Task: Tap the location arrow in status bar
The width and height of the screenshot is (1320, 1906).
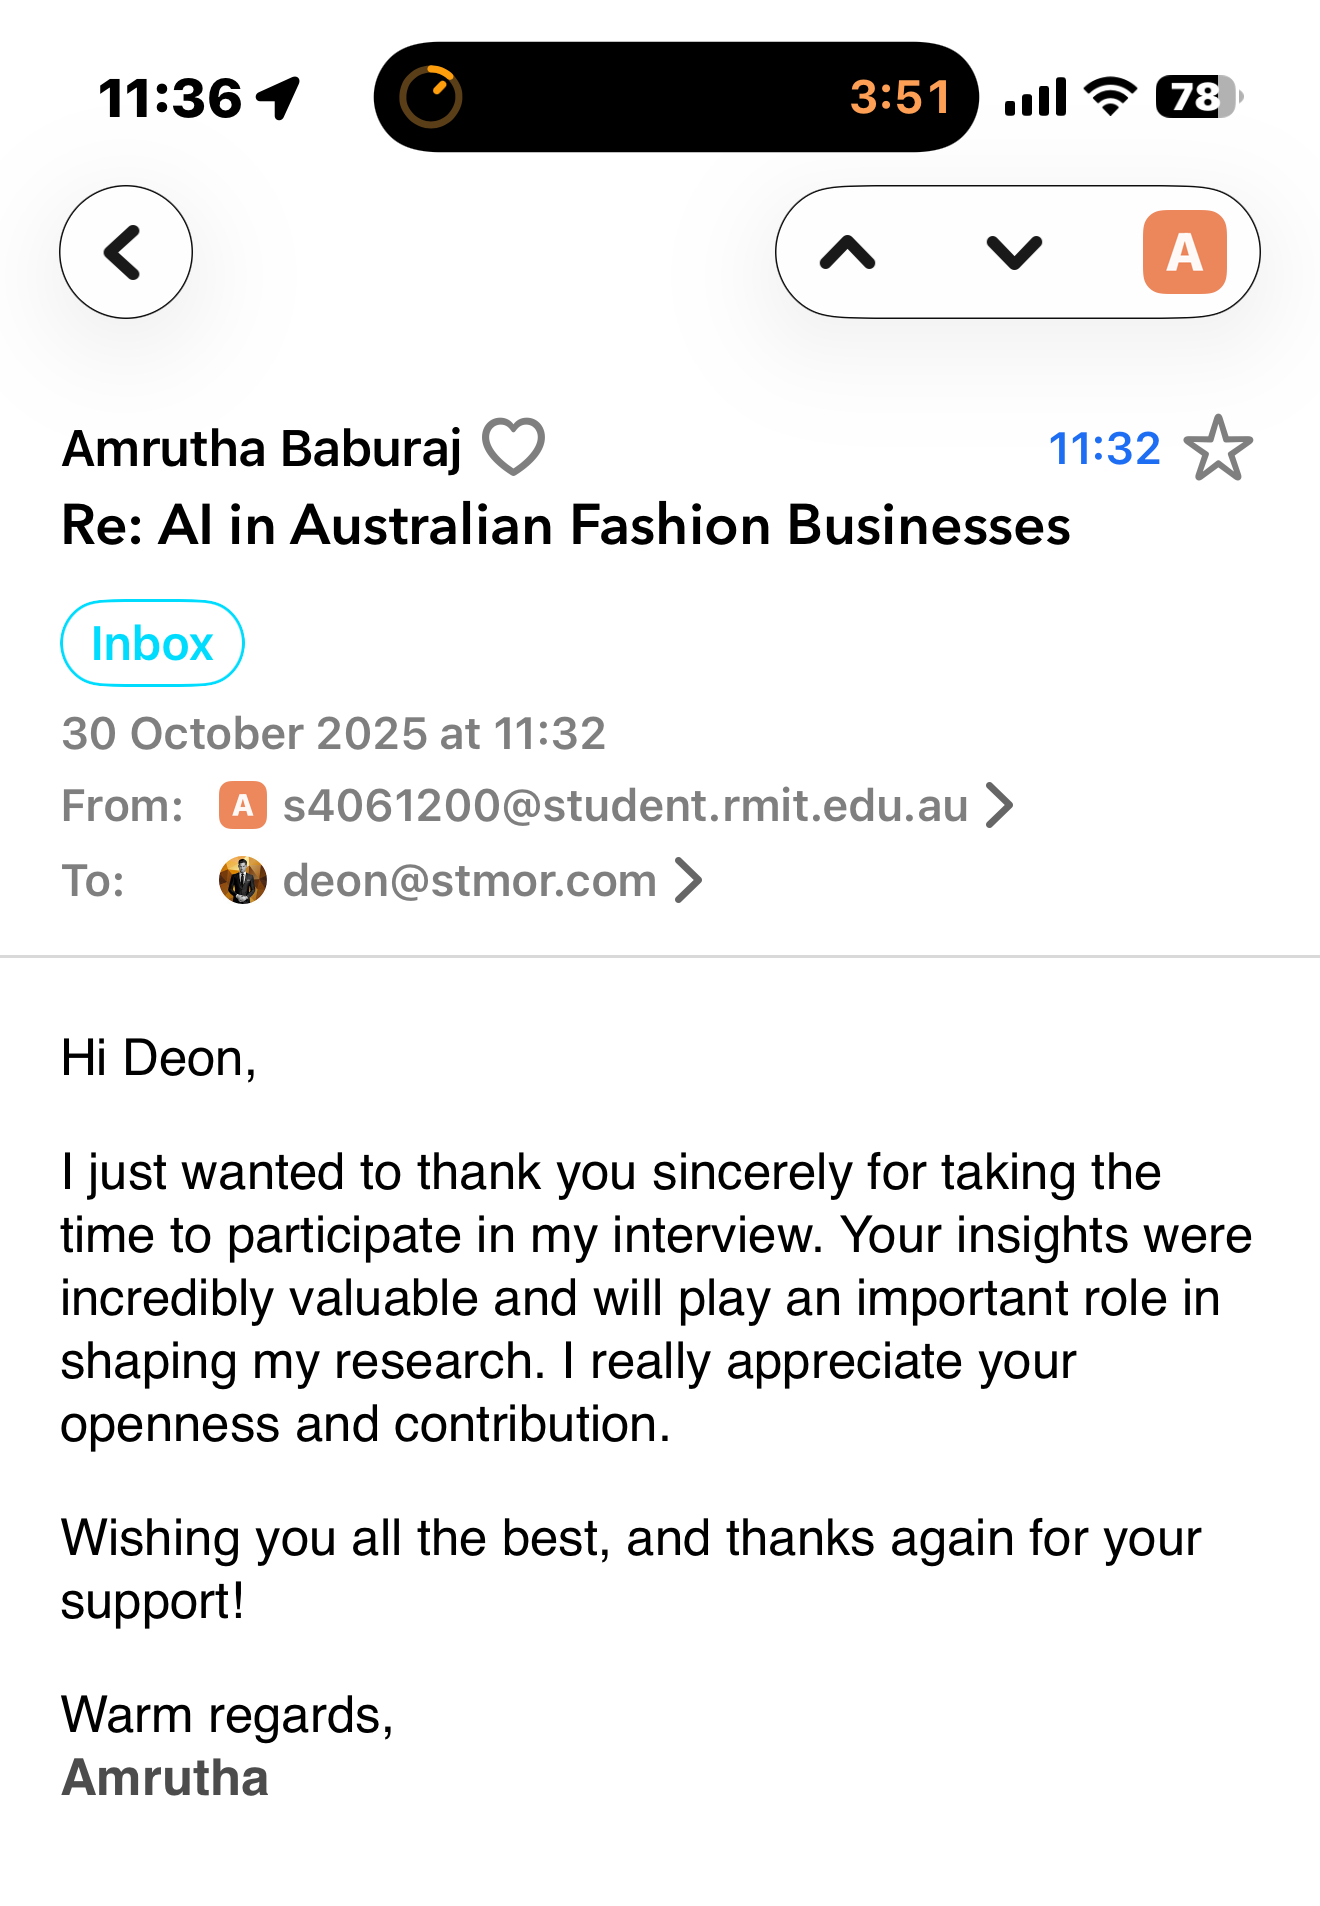Action: (278, 98)
